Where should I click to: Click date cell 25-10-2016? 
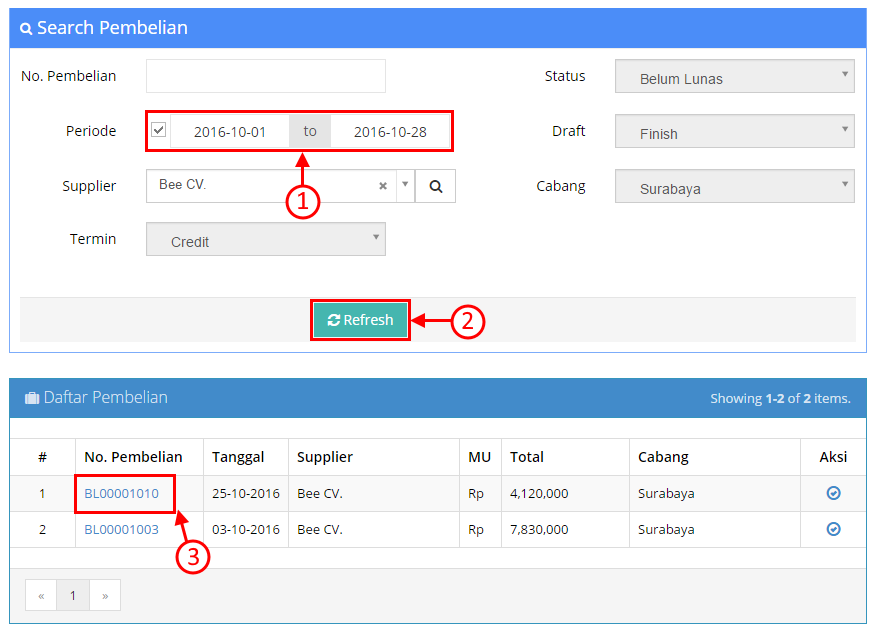click(x=246, y=493)
